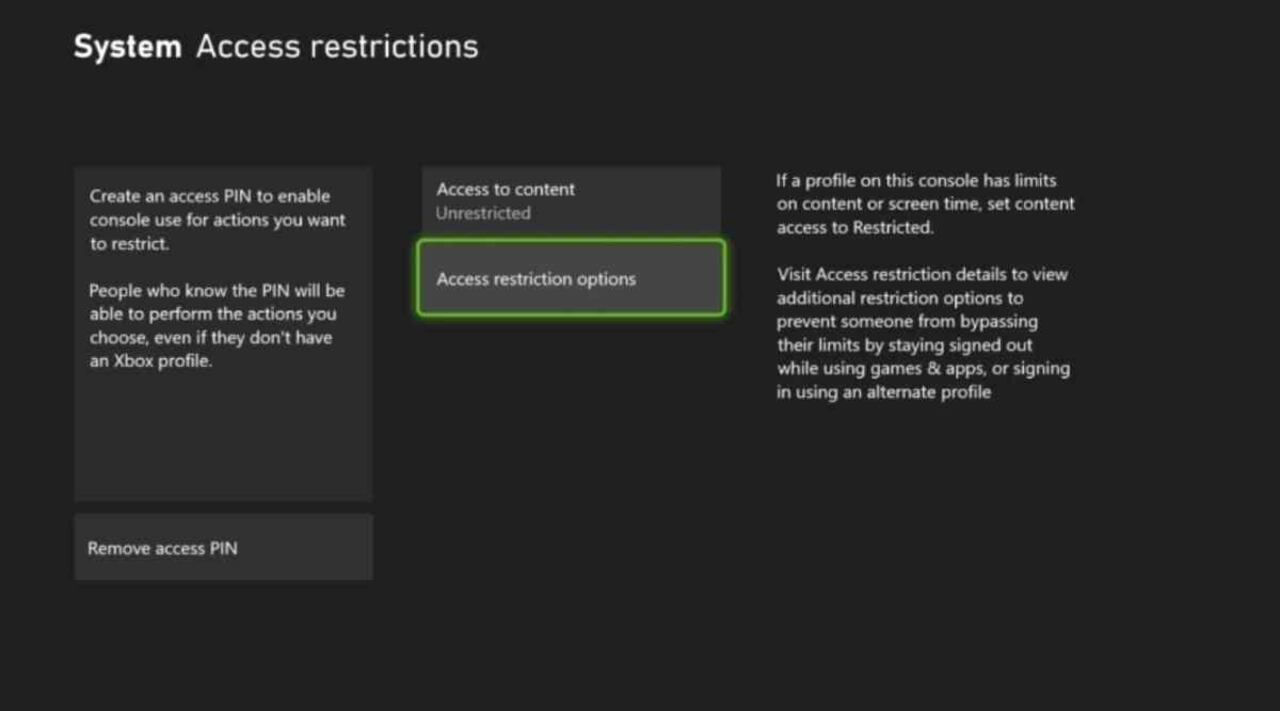1280x711 pixels.
Task: Click the PIN explanation text panel
Action: (222, 300)
